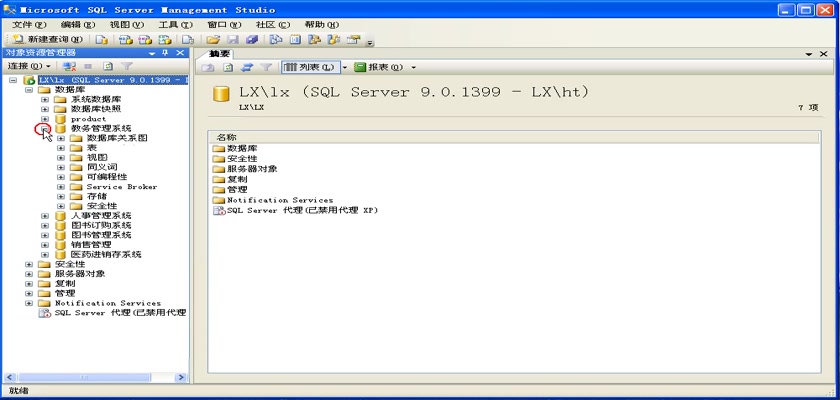The width and height of the screenshot is (840, 400).
Task: Click the Up one level icon in Summary toolbar
Action: (x=208, y=67)
